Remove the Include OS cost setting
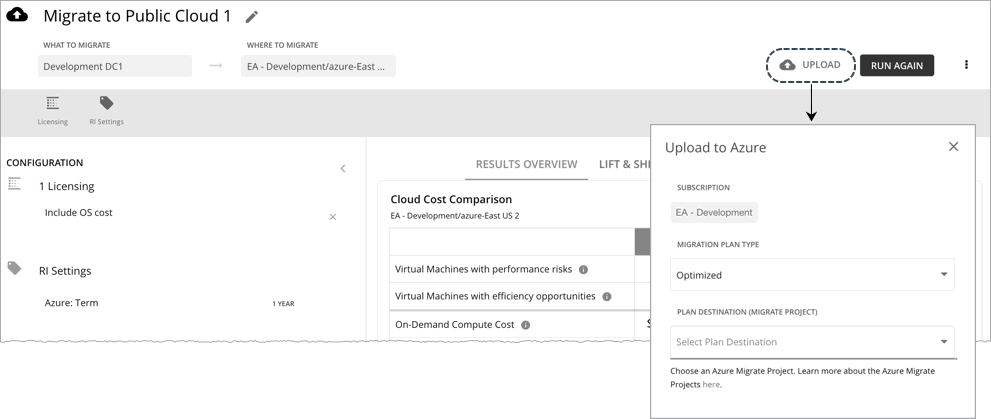Image resolution: width=991 pixels, height=419 pixels. pos(333,217)
